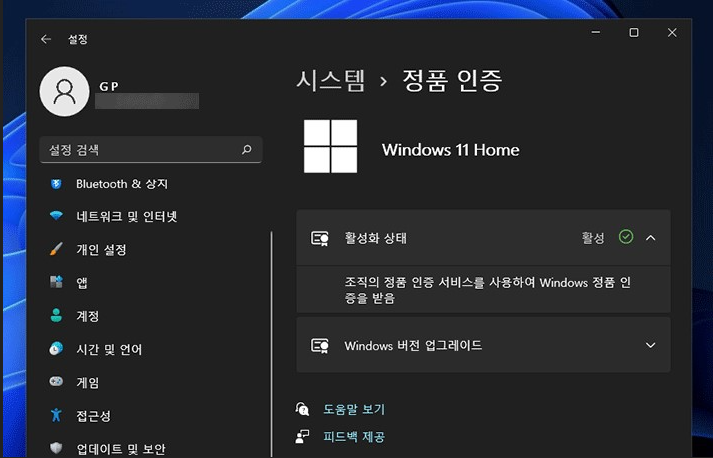Click the time and language clock icon
713x458 pixels.
(56, 348)
